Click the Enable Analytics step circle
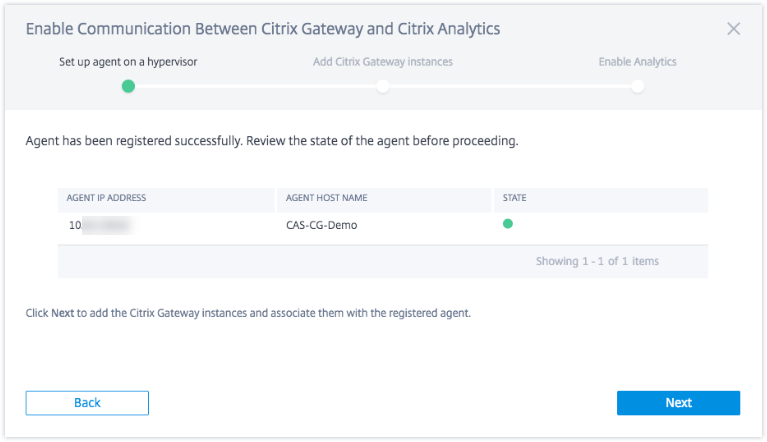767x442 pixels. tap(637, 86)
